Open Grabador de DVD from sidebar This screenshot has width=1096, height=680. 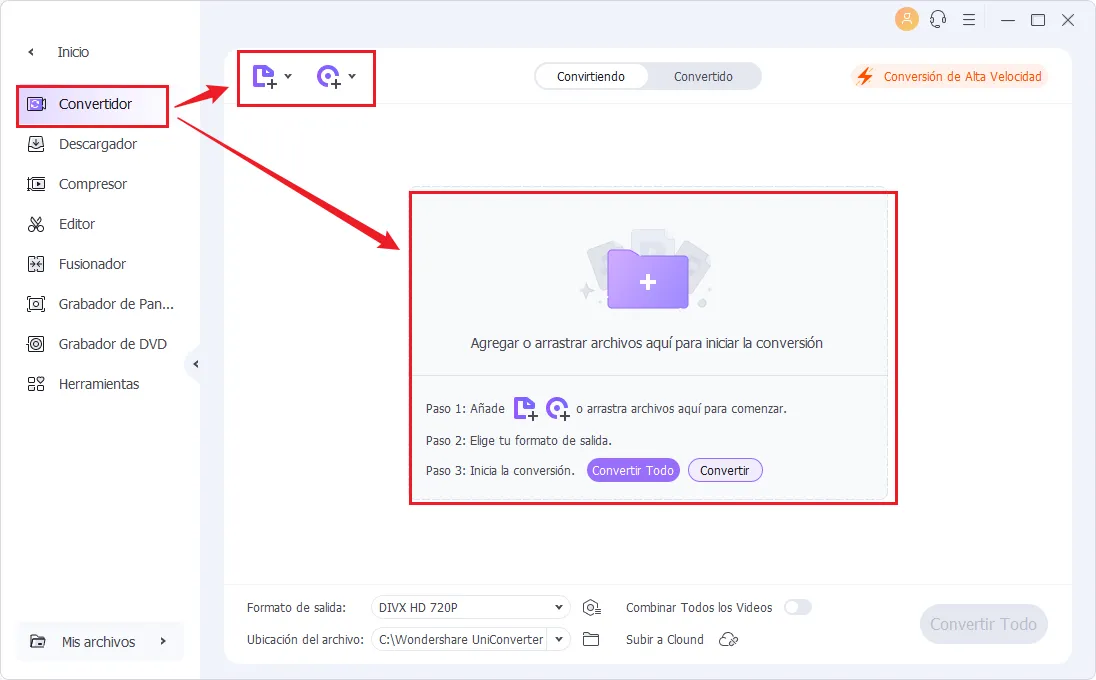(x=112, y=344)
